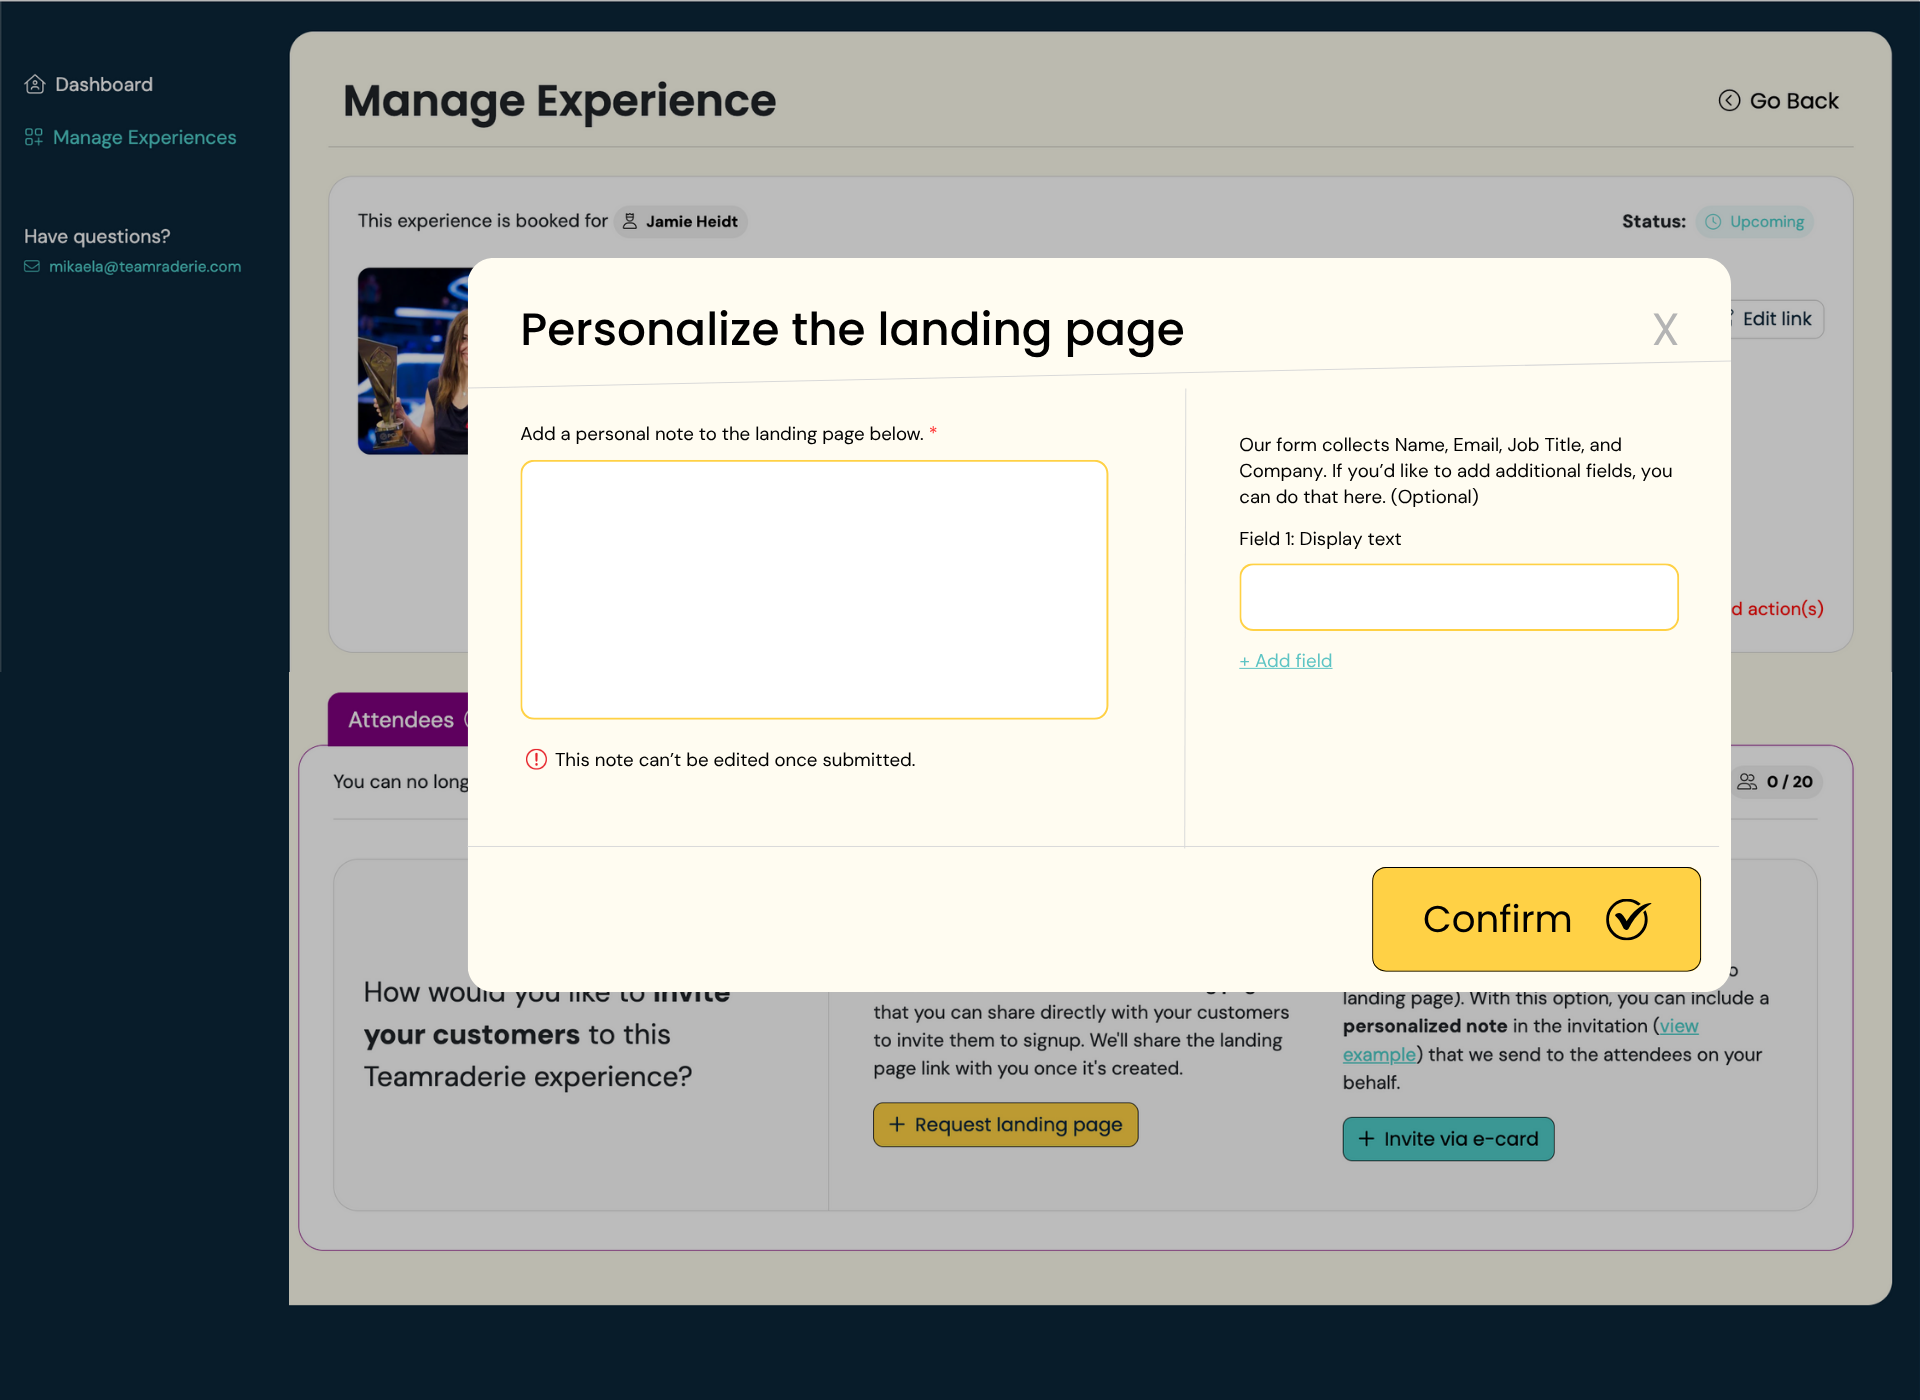
Task: Close the Personalize landing page dialog
Action: tap(1664, 330)
